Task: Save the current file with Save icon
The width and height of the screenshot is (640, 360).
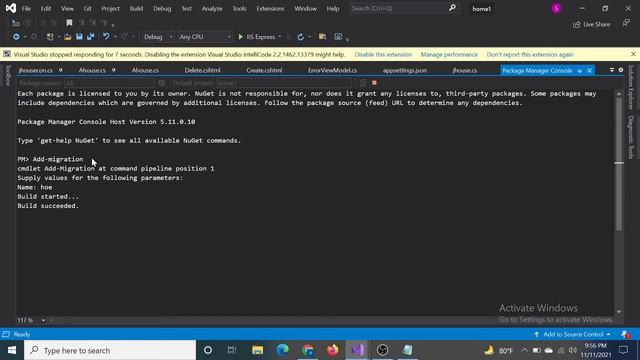Action: click(x=79, y=37)
